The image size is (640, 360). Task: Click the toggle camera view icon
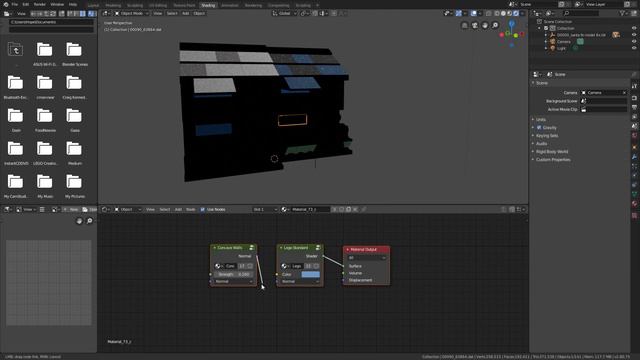pyautogui.click(x=475, y=25)
